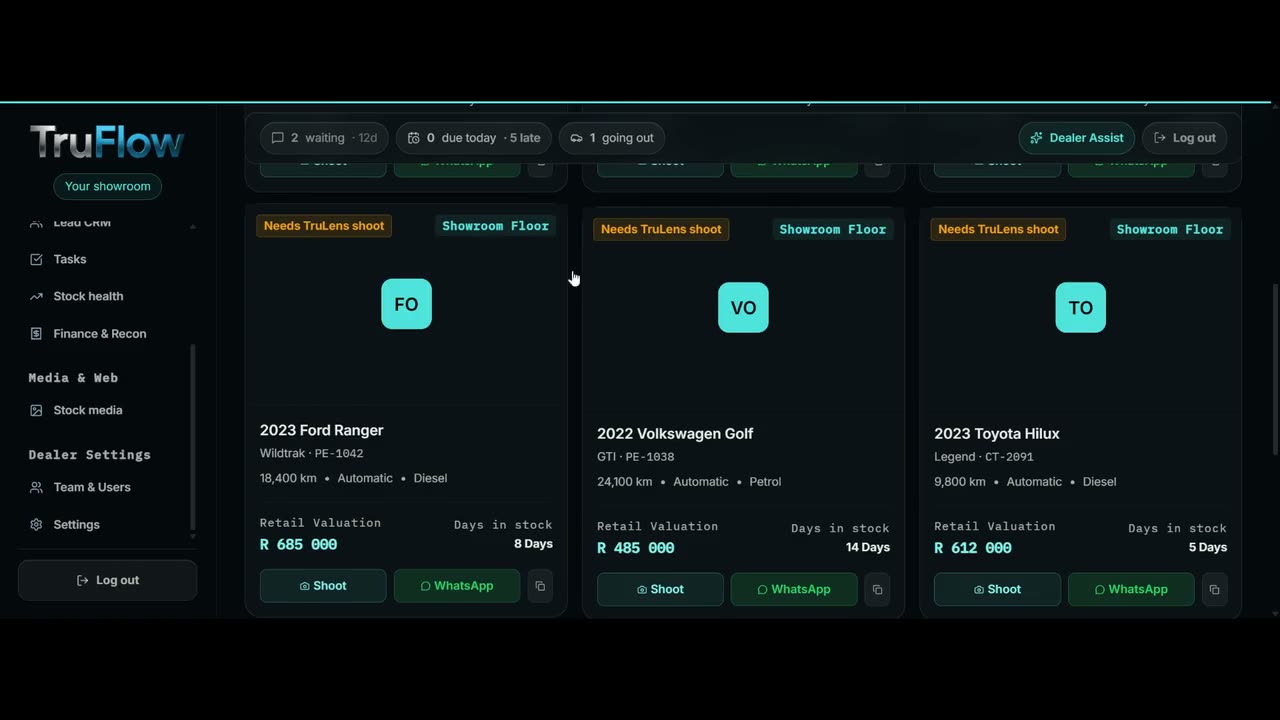Click the Dealer Assist sparkle icon

(1037, 138)
